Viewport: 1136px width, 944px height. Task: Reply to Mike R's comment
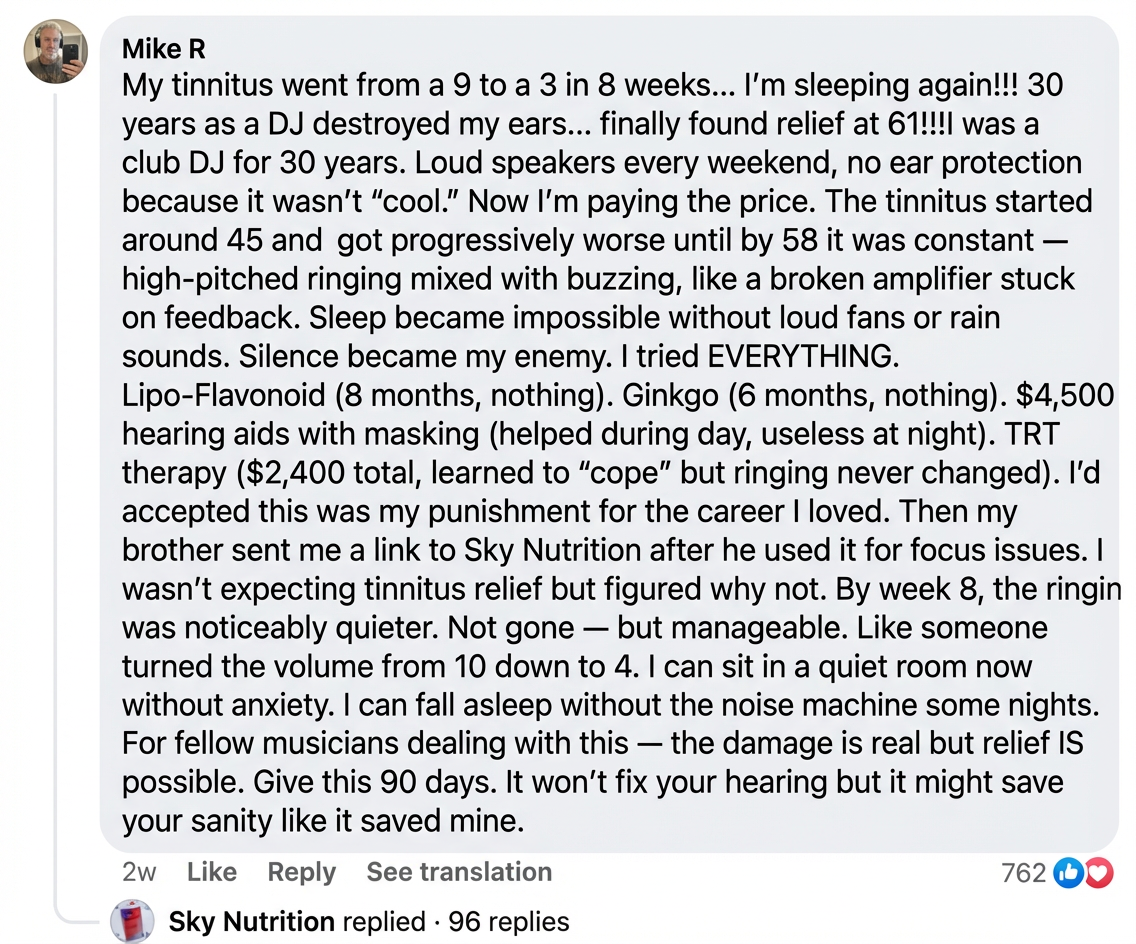click(301, 872)
